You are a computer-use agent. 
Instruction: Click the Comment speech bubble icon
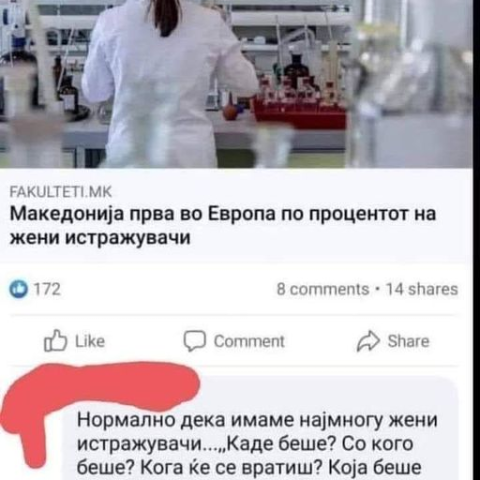pyautogui.click(x=194, y=341)
